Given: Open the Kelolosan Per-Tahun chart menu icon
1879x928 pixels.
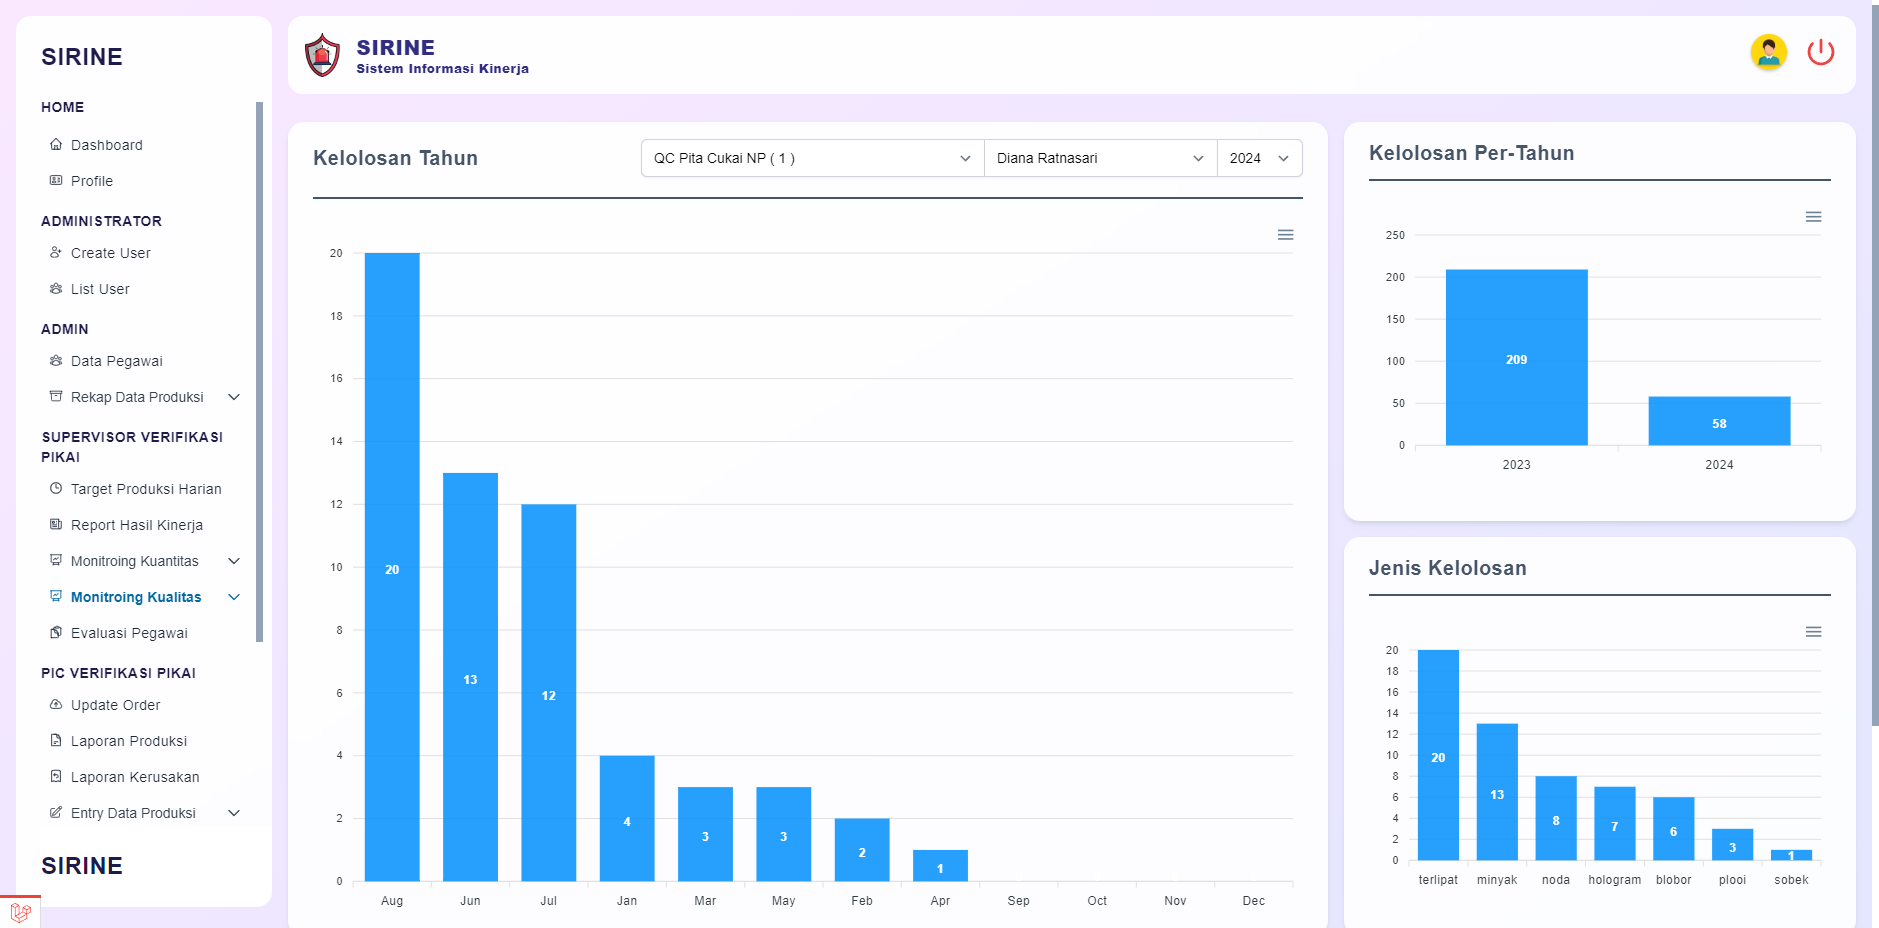Looking at the screenshot, I should point(1813,217).
